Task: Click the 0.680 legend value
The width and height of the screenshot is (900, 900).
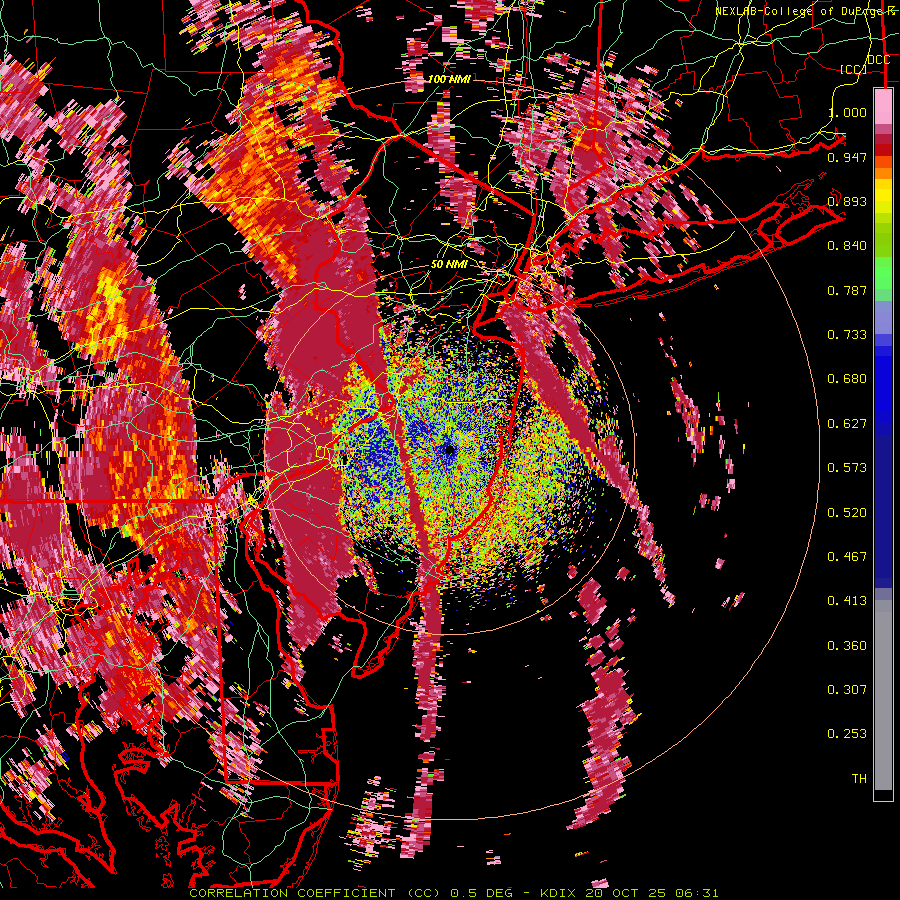Action: [847, 379]
